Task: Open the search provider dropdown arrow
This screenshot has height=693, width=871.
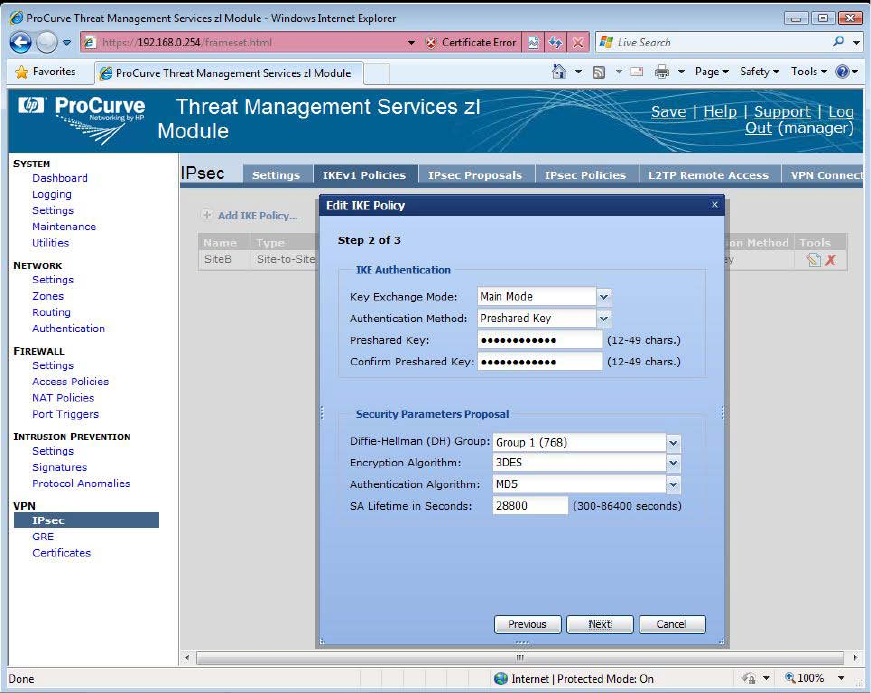Action: click(x=857, y=42)
